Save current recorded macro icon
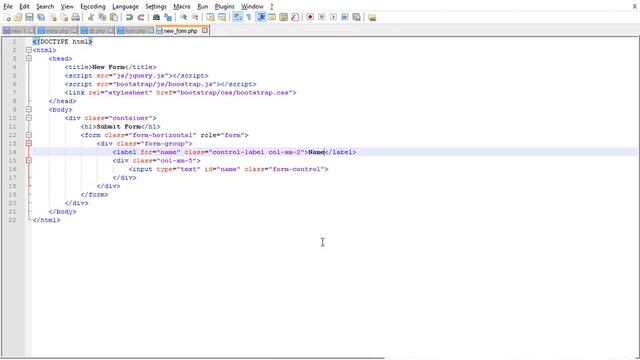This screenshot has width=640, height=360. [x=356, y=17]
